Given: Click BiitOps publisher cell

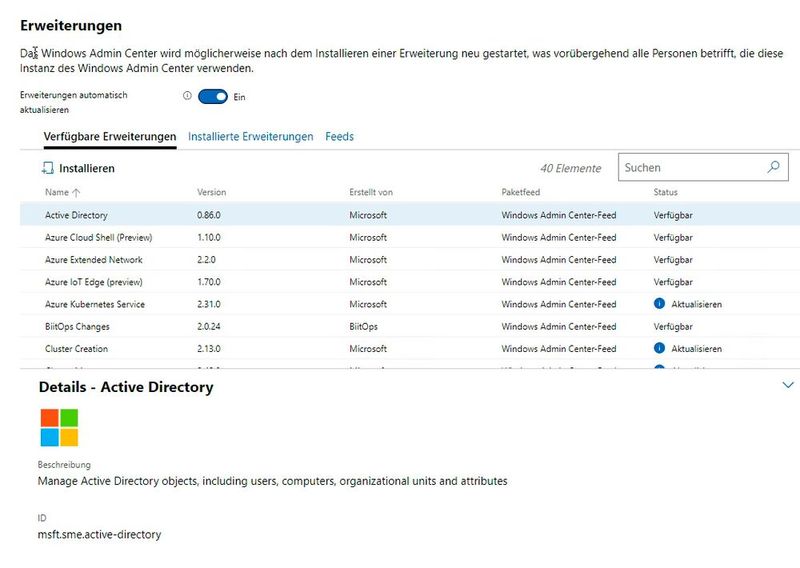Looking at the screenshot, I should (x=363, y=327).
